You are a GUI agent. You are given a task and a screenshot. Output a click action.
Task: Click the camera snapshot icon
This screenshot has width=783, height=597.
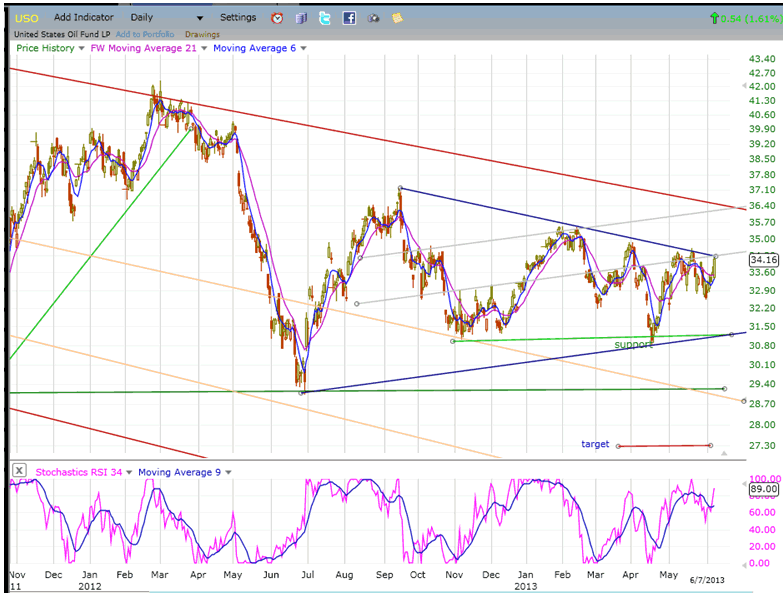(373, 18)
